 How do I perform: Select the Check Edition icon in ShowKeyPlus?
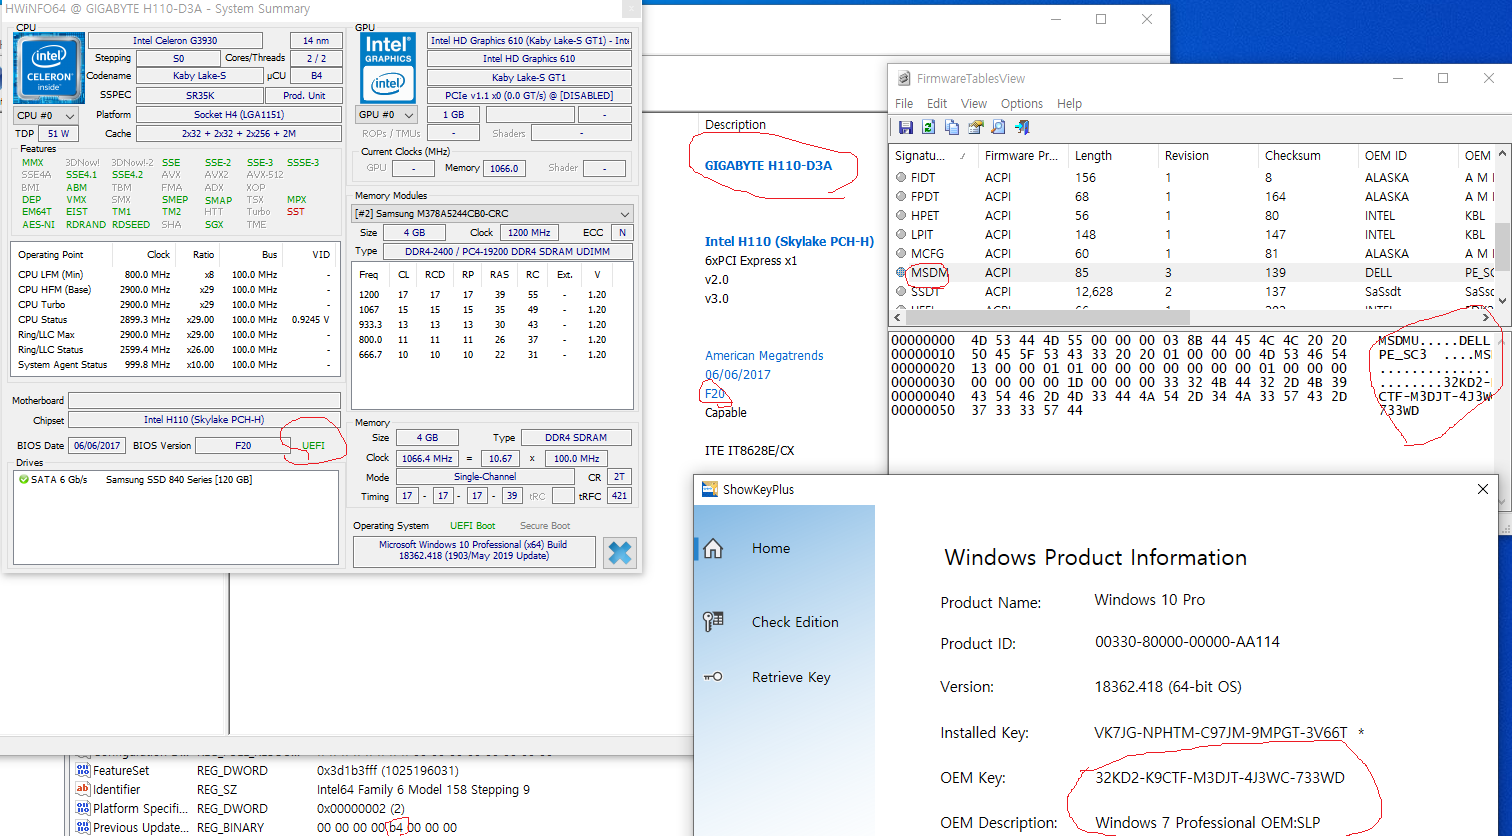pos(713,622)
